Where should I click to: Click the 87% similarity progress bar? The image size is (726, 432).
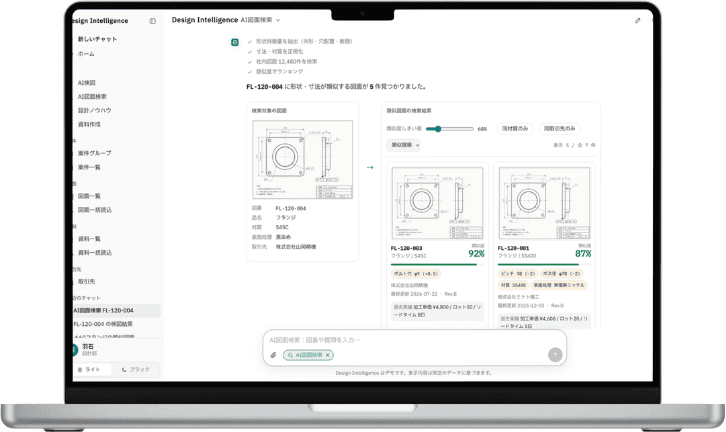click(544, 264)
